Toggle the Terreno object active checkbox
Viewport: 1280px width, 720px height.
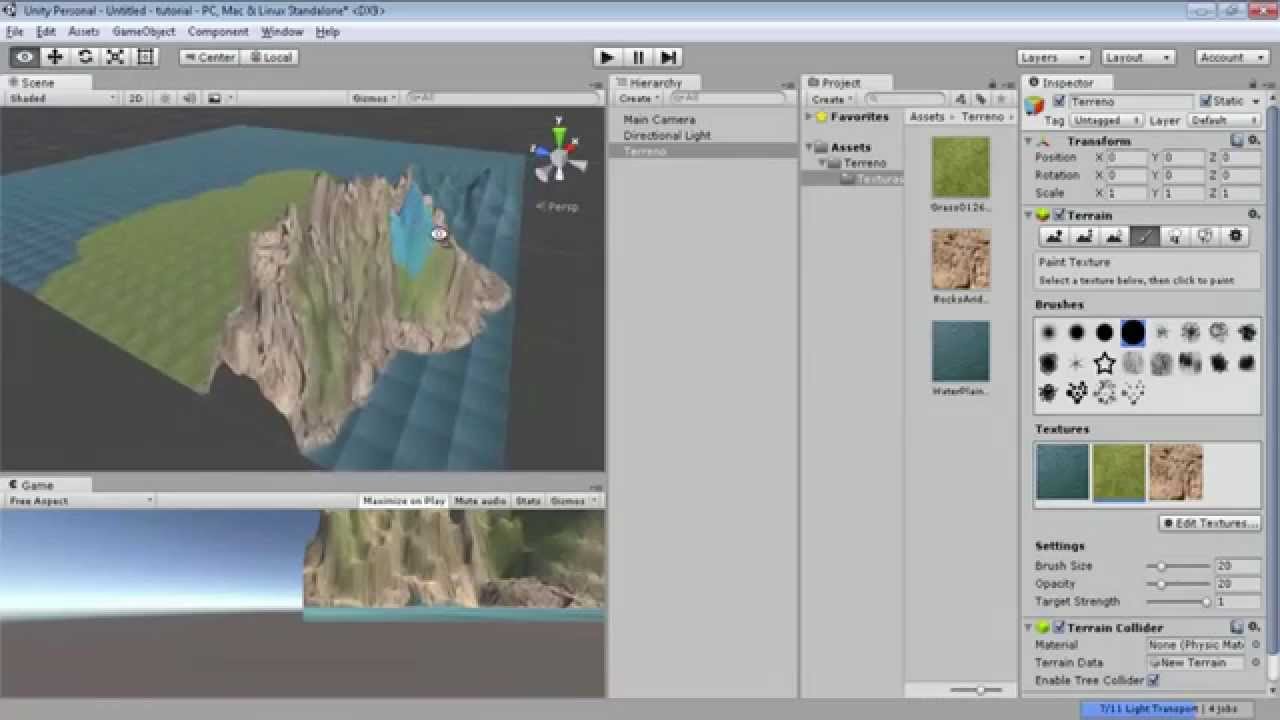tap(1059, 101)
